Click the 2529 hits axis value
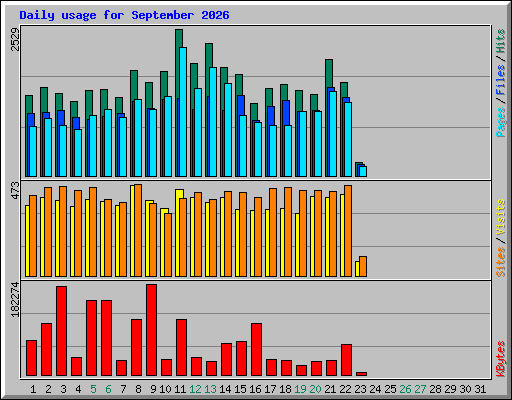This screenshot has height=400, width=512. (x=15, y=39)
